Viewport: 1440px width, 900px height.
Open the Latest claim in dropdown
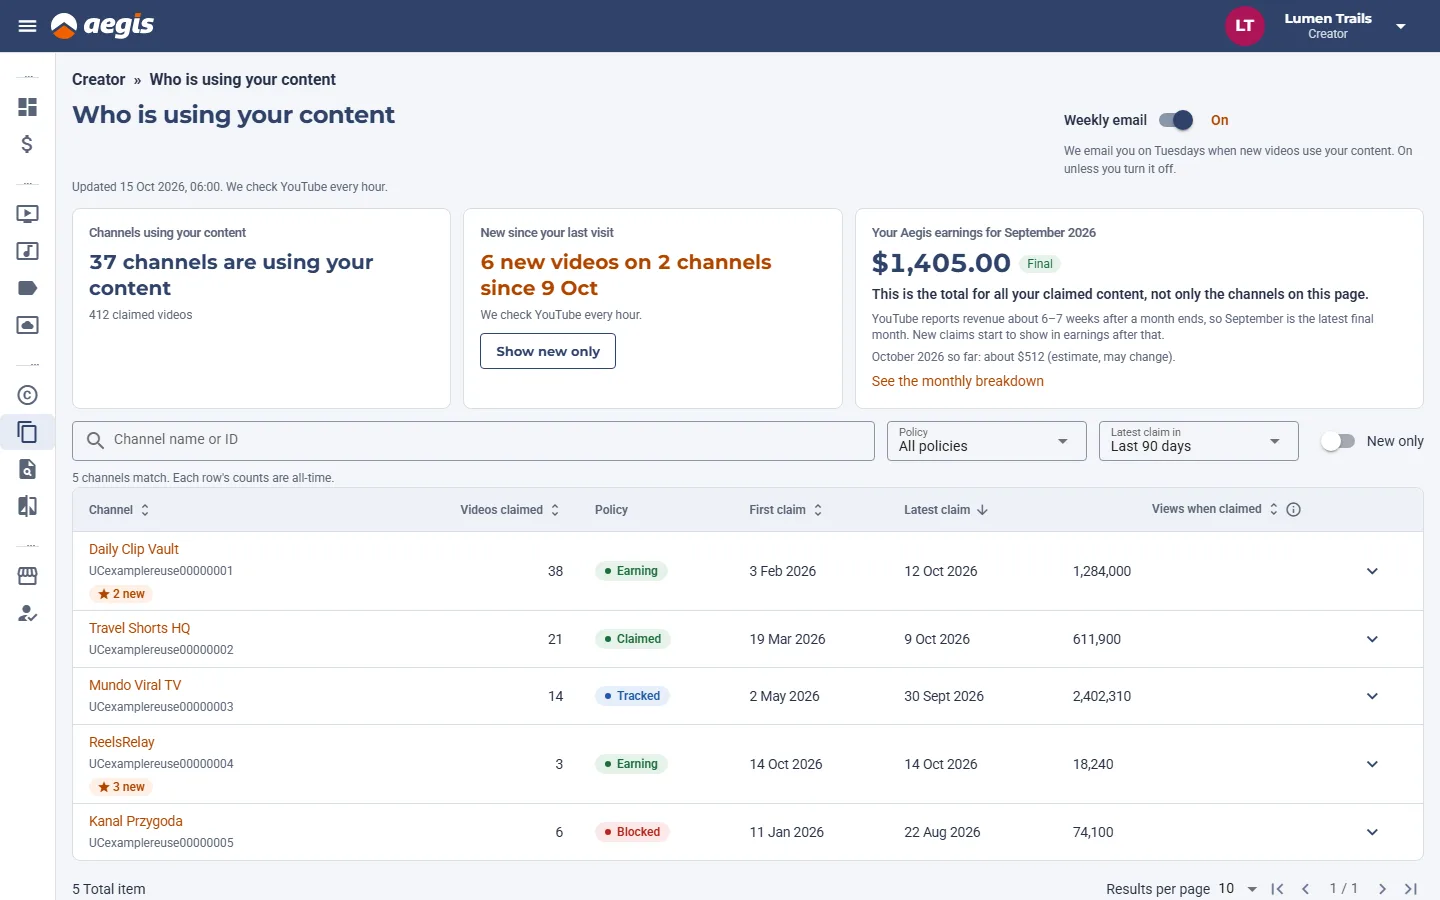(1199, 441)
